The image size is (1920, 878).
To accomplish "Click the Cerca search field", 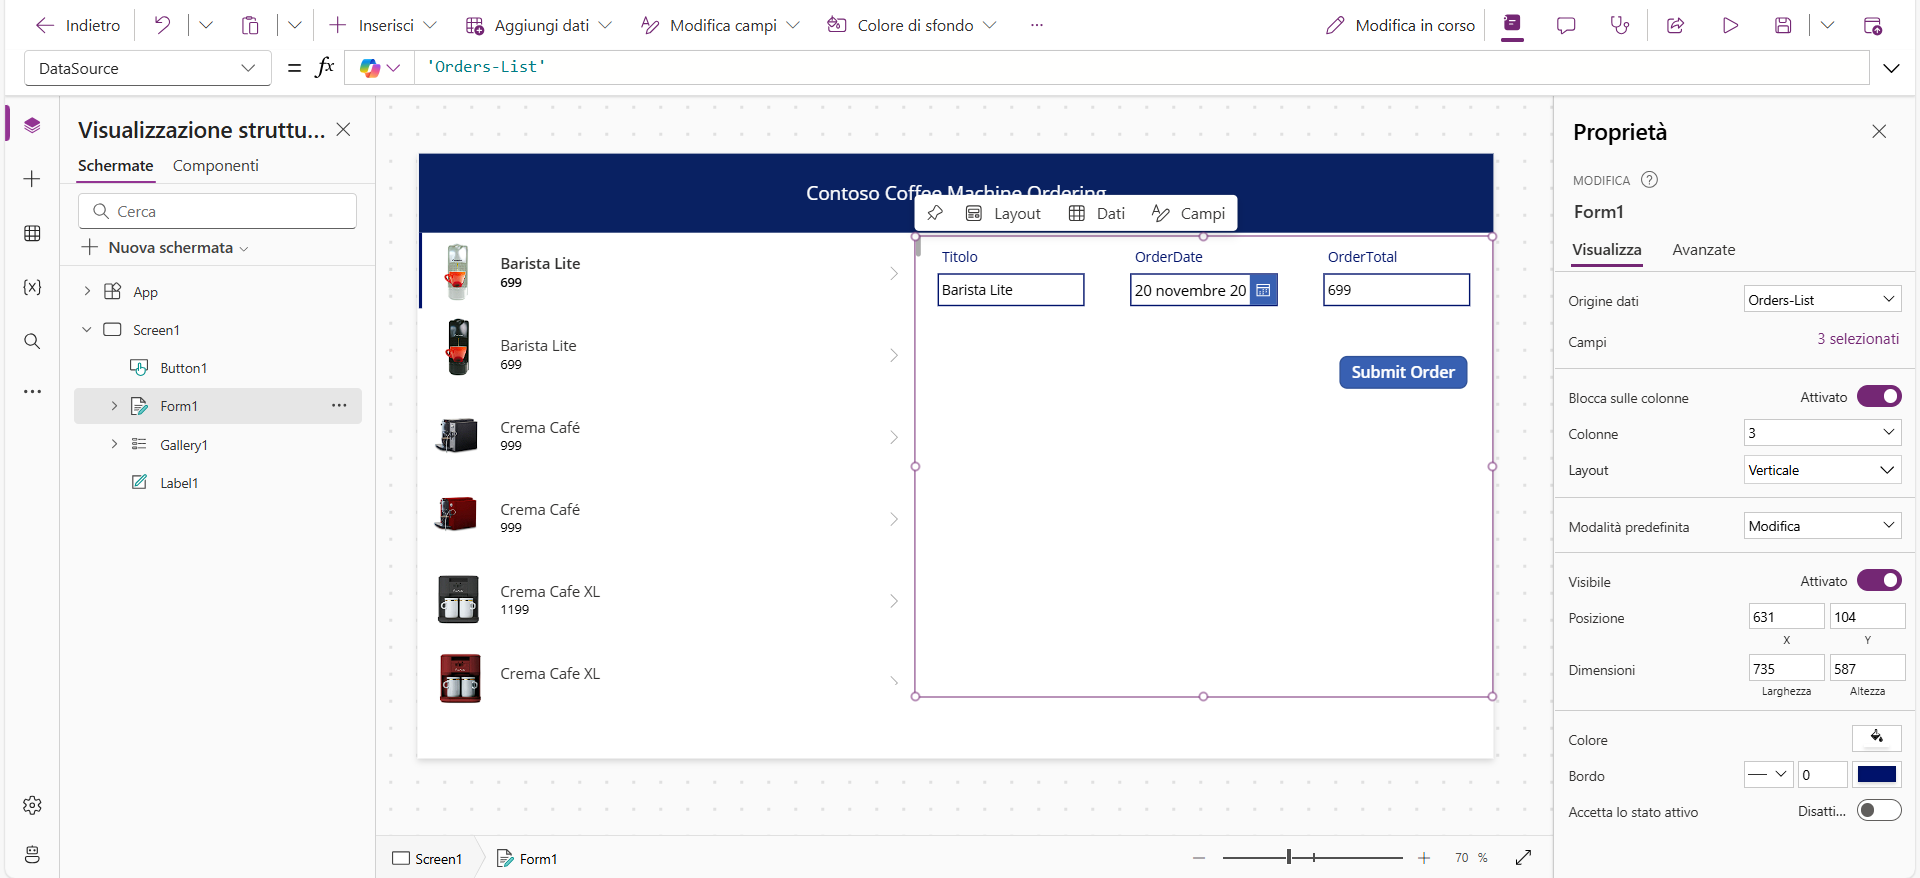I will (217, 211).
